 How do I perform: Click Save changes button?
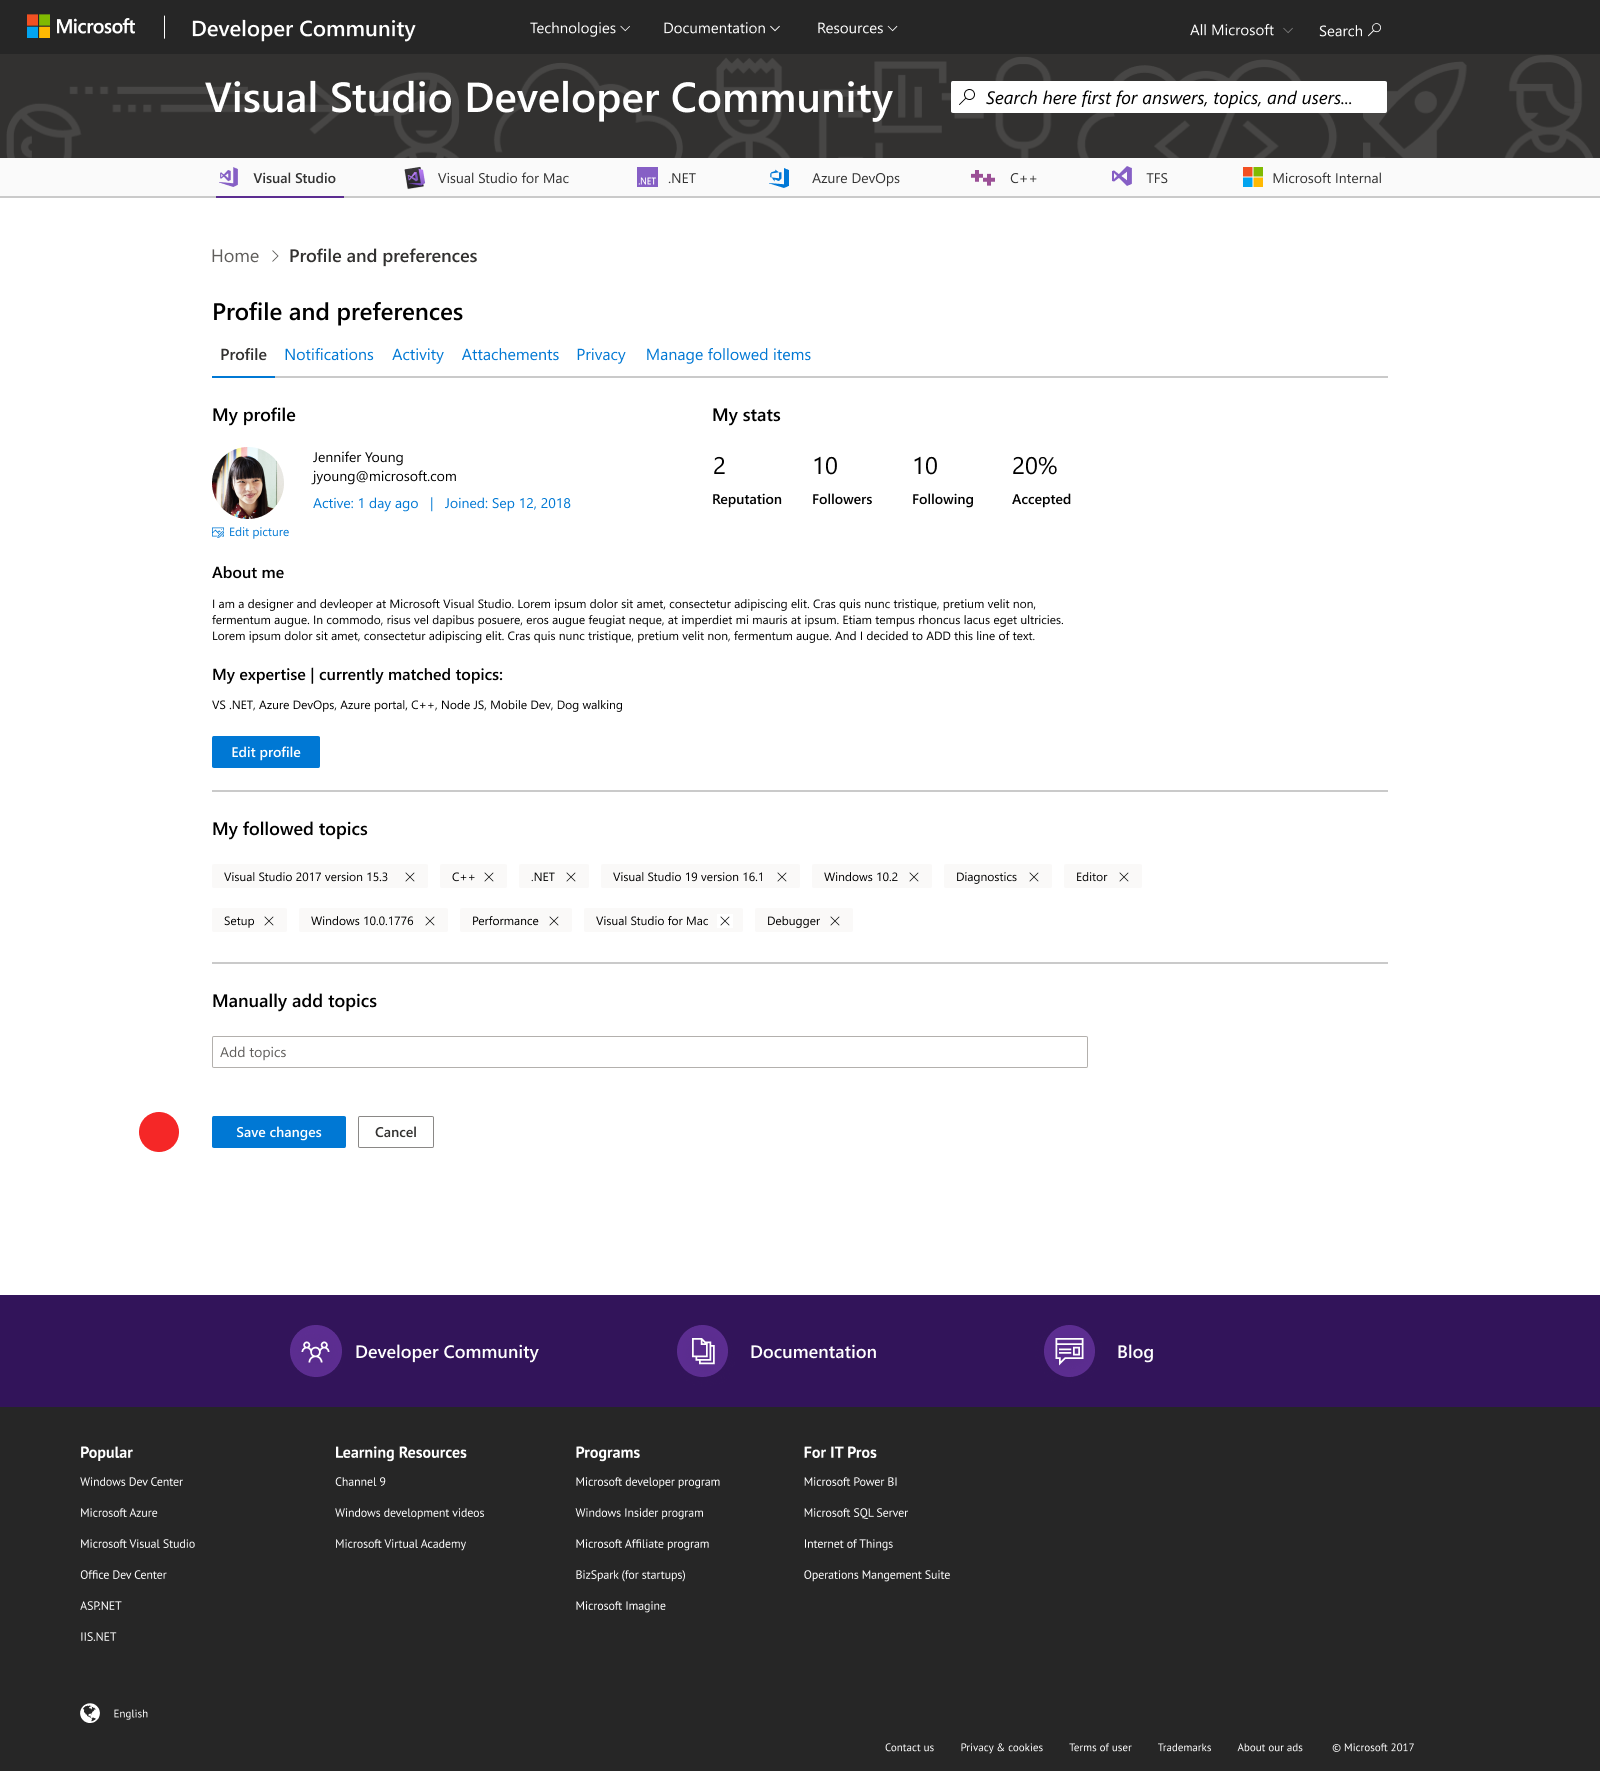click(x=279, y=1132)
